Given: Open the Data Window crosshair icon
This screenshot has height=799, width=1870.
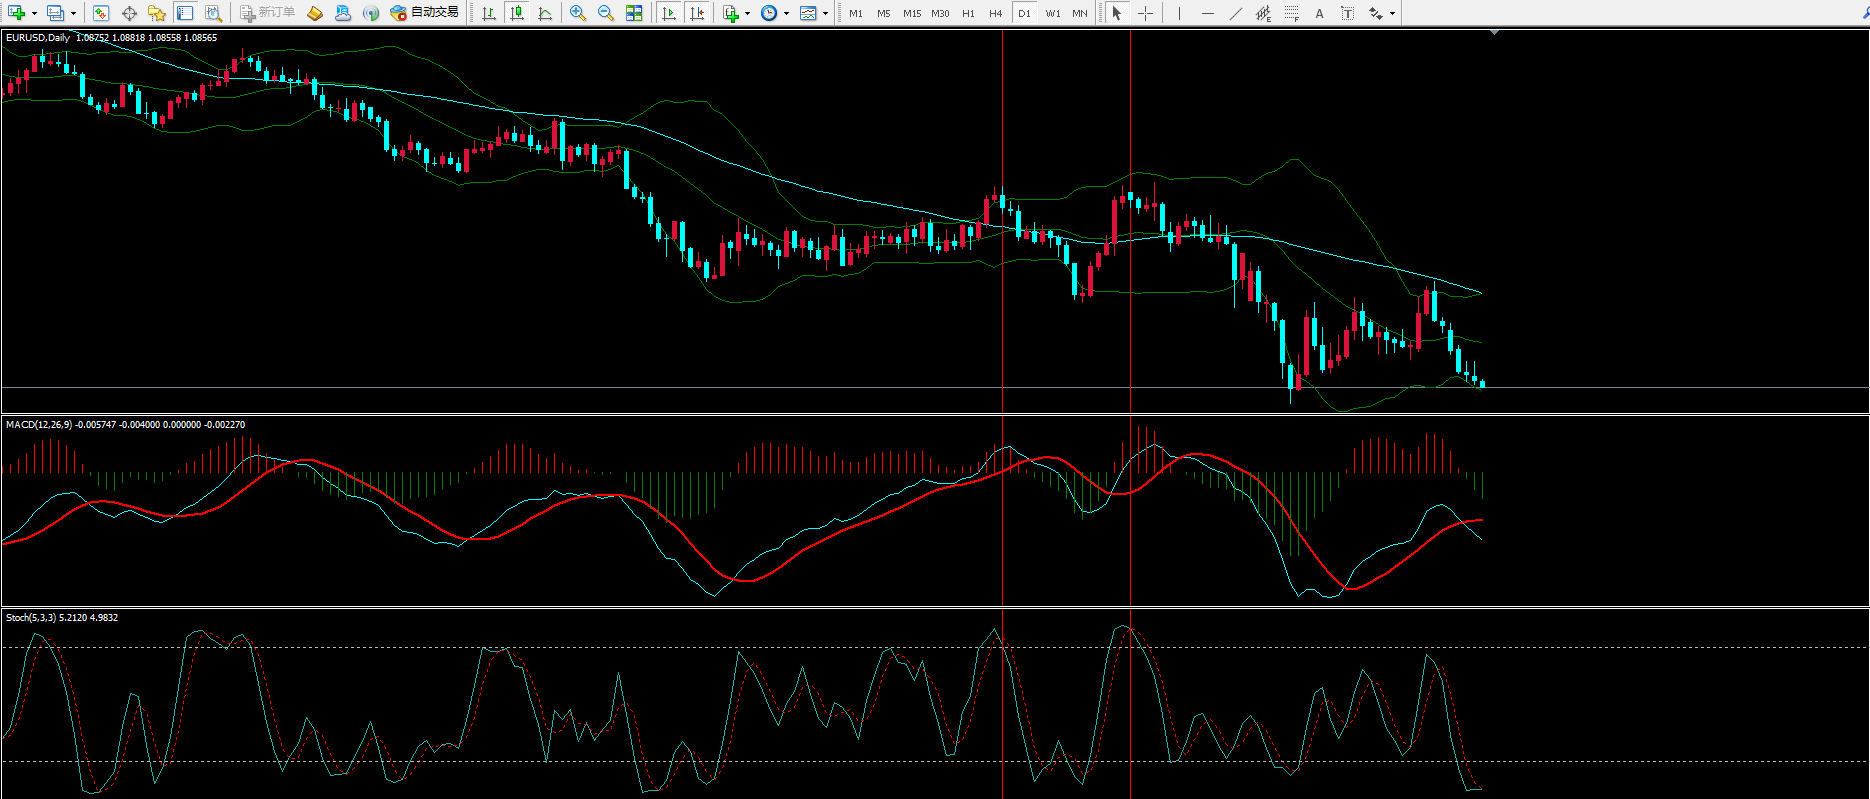Looking at the screenshot, I should click(129, 13).
